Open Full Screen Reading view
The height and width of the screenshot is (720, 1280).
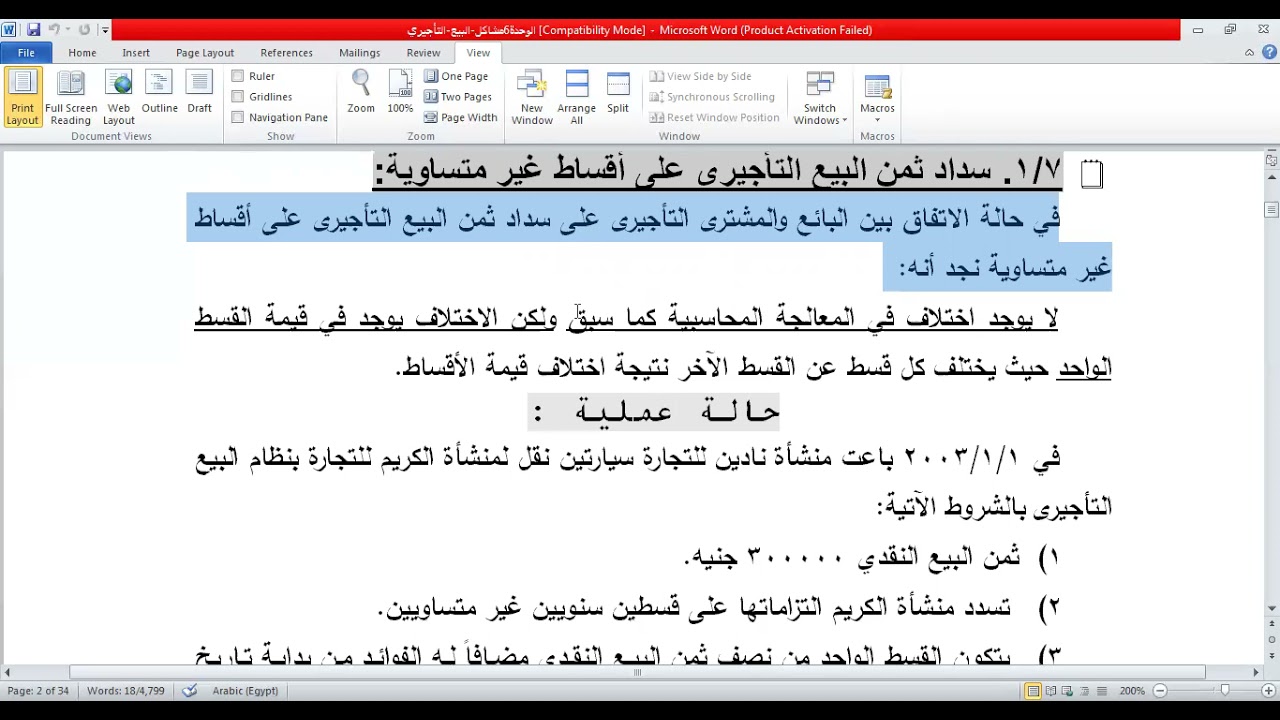tap(71, 98)
